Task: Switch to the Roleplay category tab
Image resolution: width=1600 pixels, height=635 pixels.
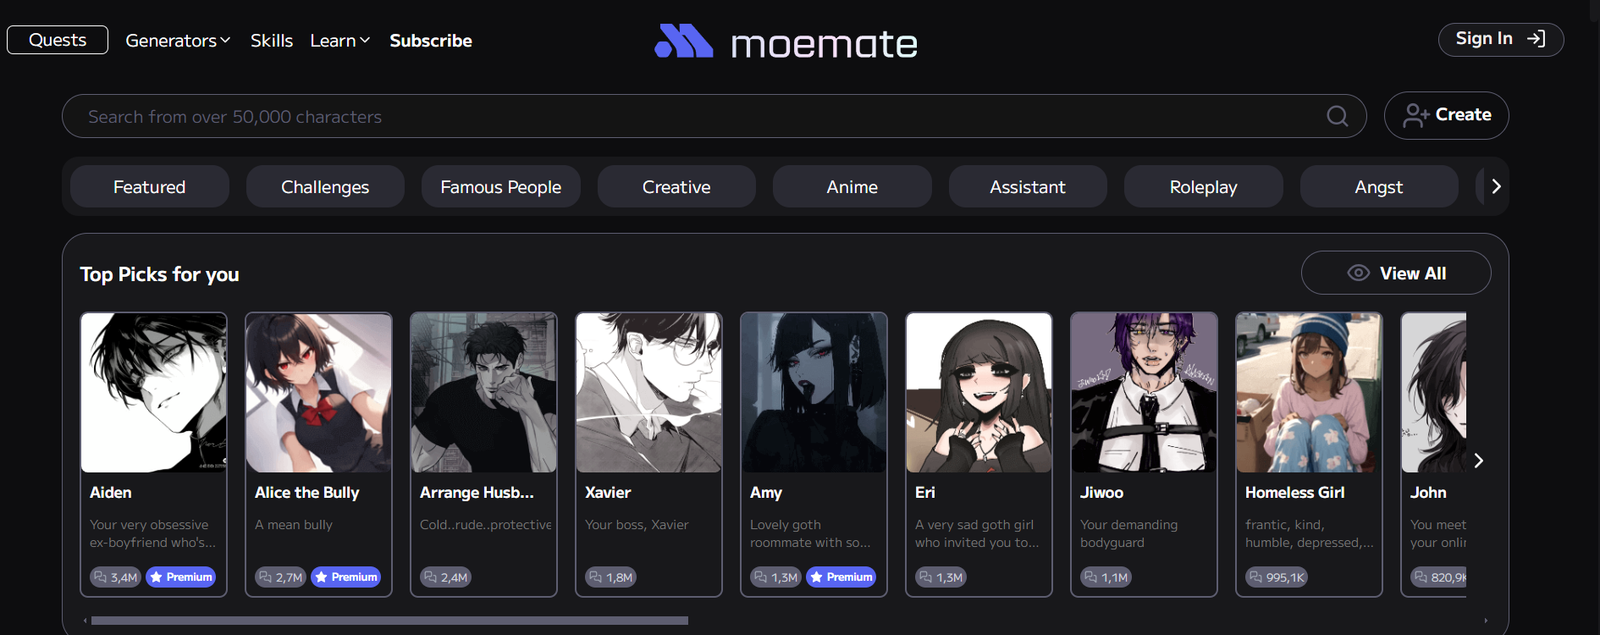Action: coord(1203,187)
